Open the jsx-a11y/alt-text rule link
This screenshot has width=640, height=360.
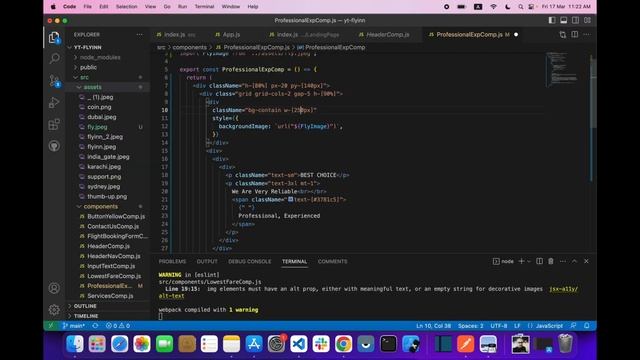563,289
